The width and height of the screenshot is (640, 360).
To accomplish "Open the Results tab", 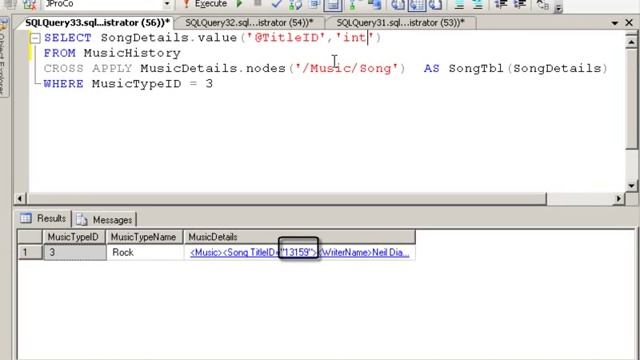I will 44,219.
